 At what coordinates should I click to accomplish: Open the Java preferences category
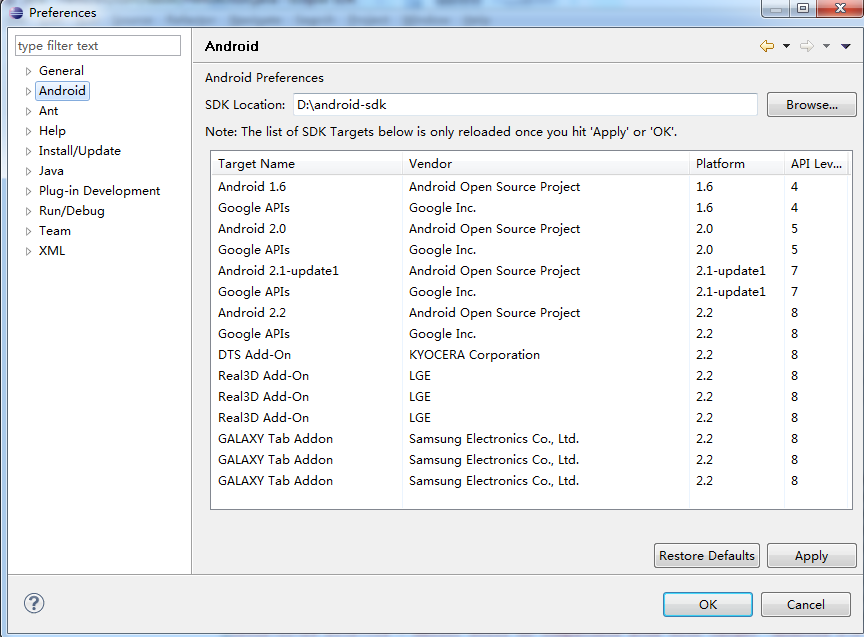coord(51,171)
